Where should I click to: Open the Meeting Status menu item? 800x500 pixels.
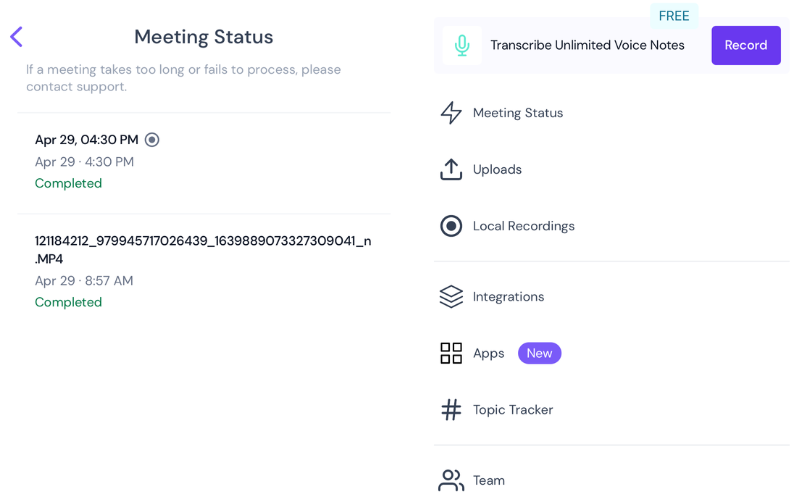517,113
